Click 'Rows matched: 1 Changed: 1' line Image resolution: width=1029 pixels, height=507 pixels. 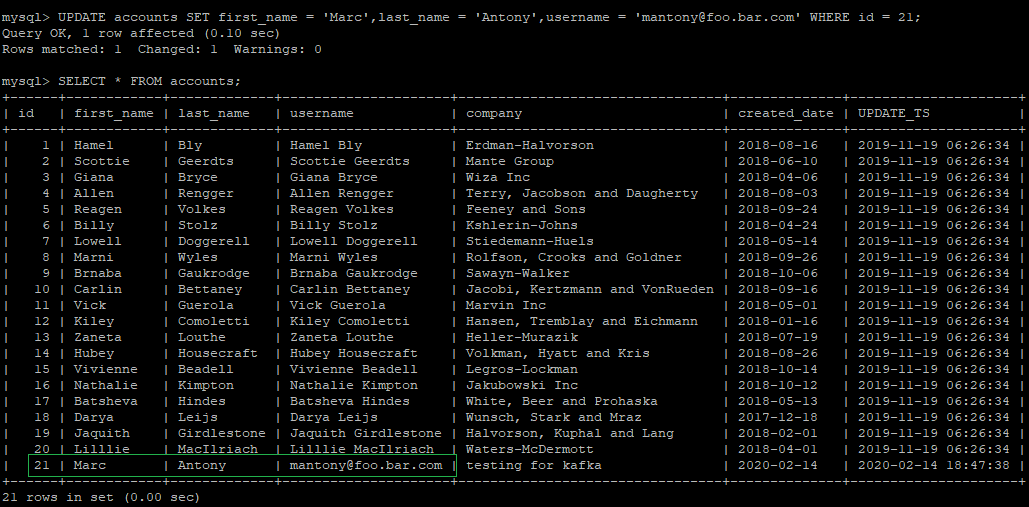(162, 49)
